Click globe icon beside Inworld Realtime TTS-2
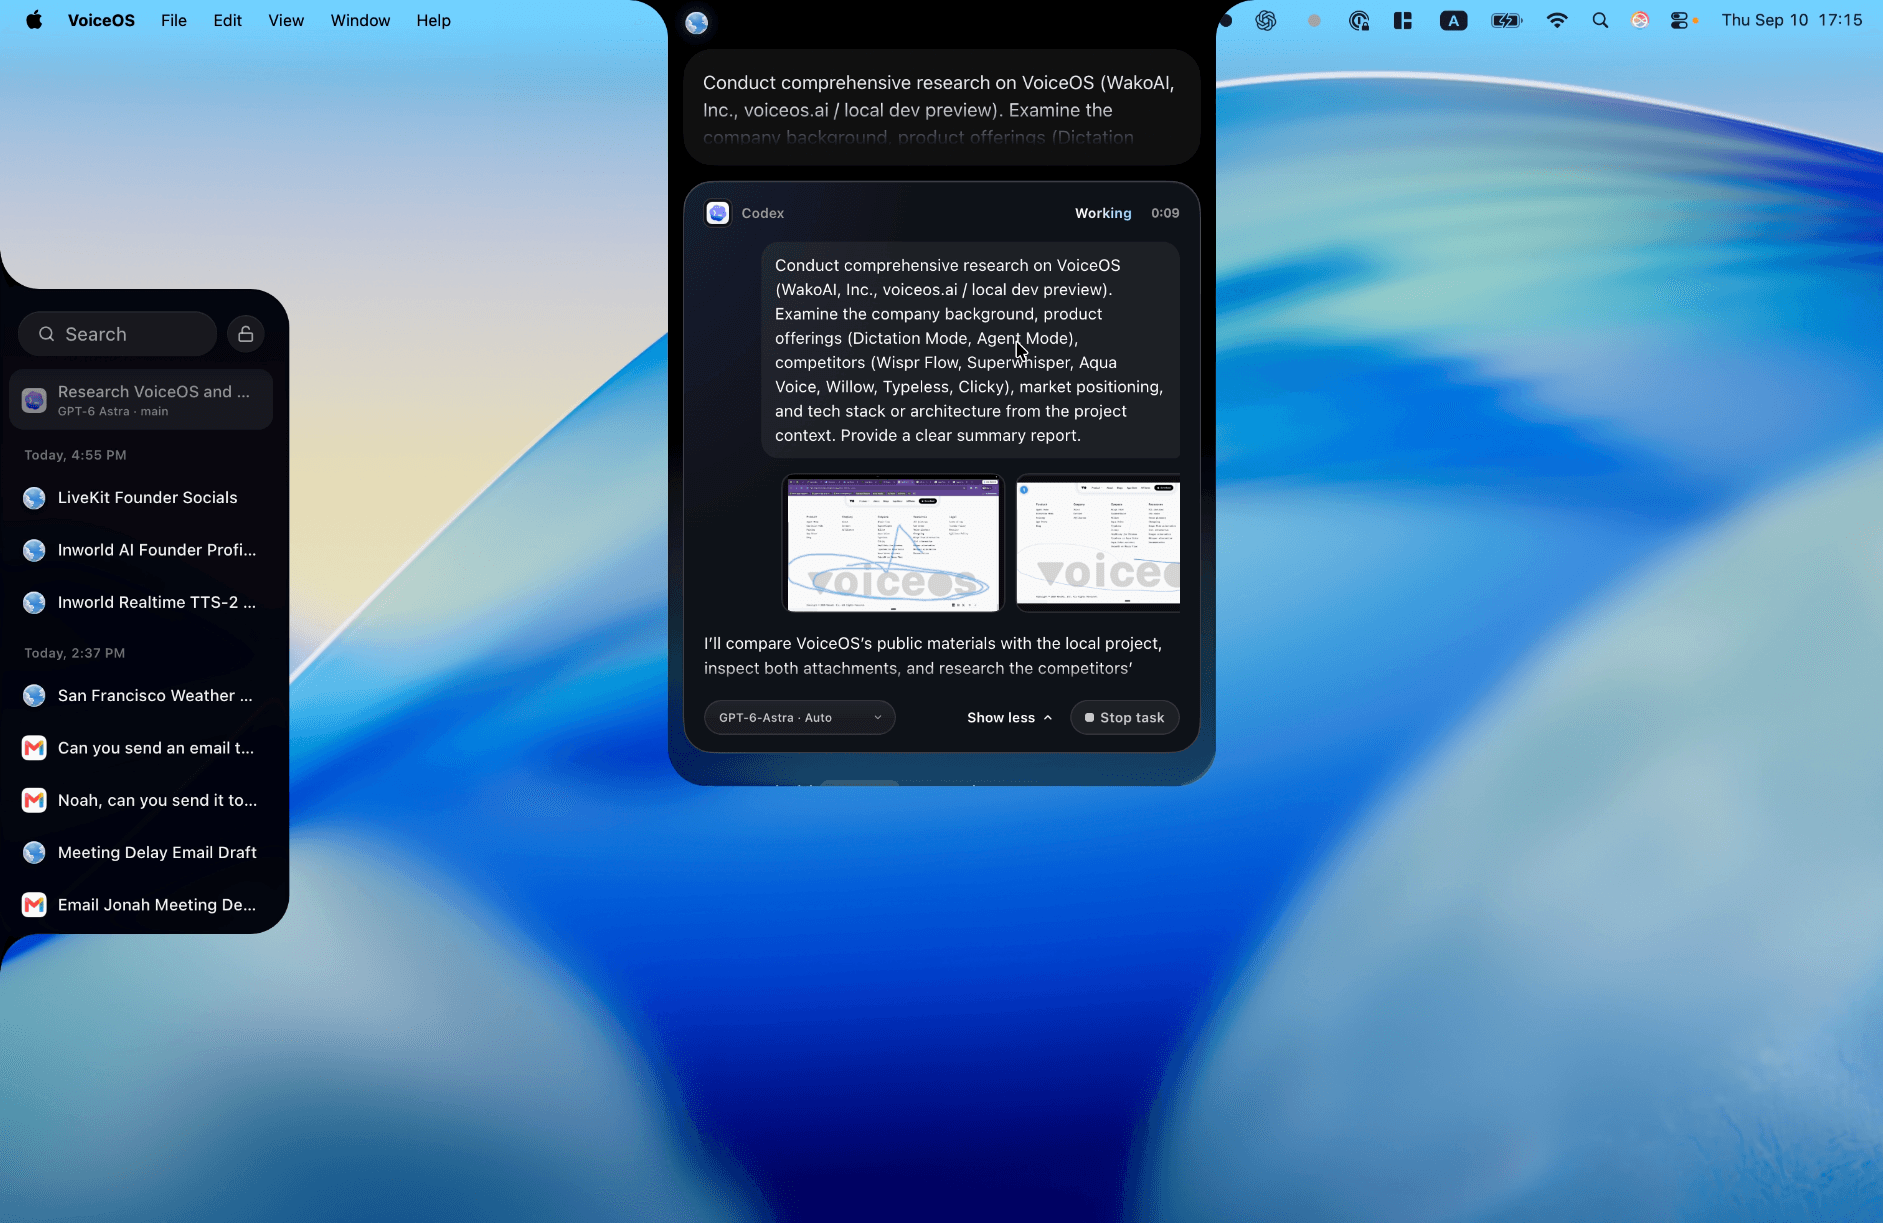The height and width of the screenshot is (1223, 1883). pyautogui.click(x=34, y=602)
